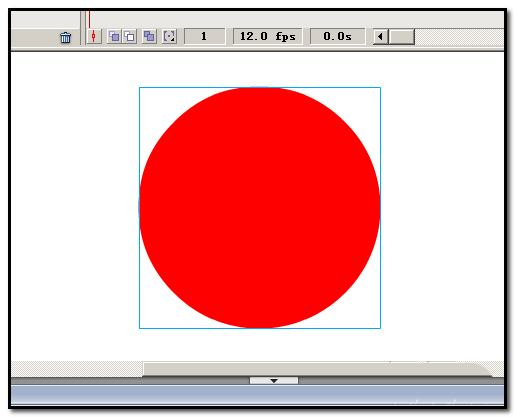Toggle the onion skin button

[114, 36]
